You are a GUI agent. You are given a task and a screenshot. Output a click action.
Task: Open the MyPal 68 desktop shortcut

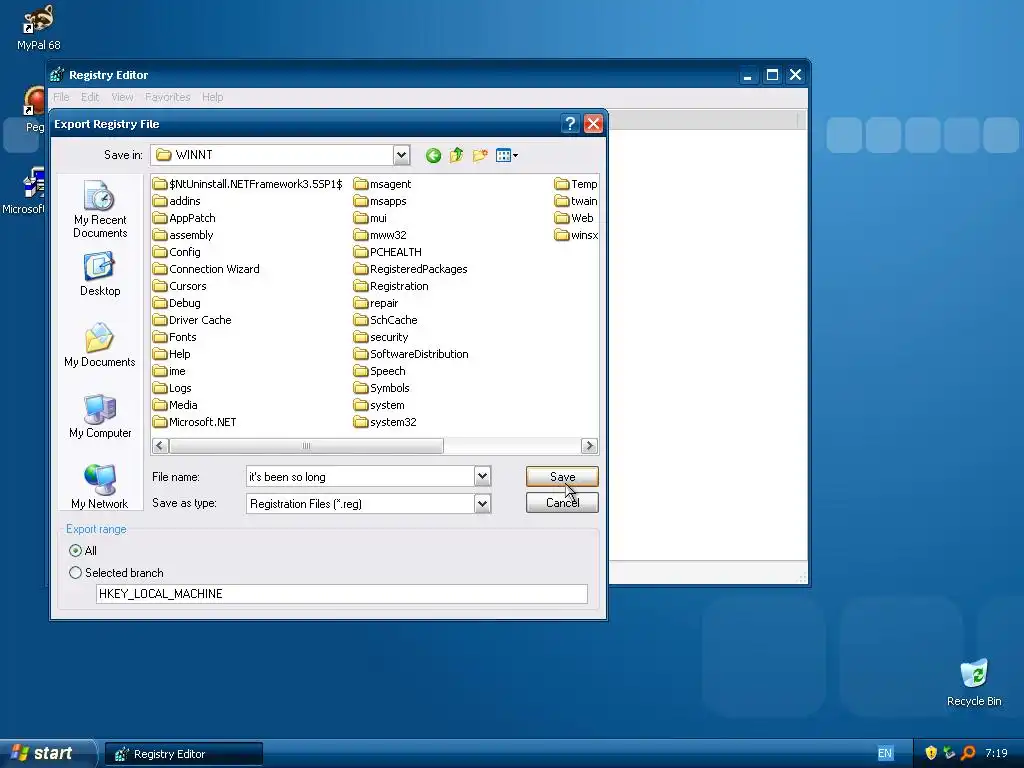[x=39, y=27]
